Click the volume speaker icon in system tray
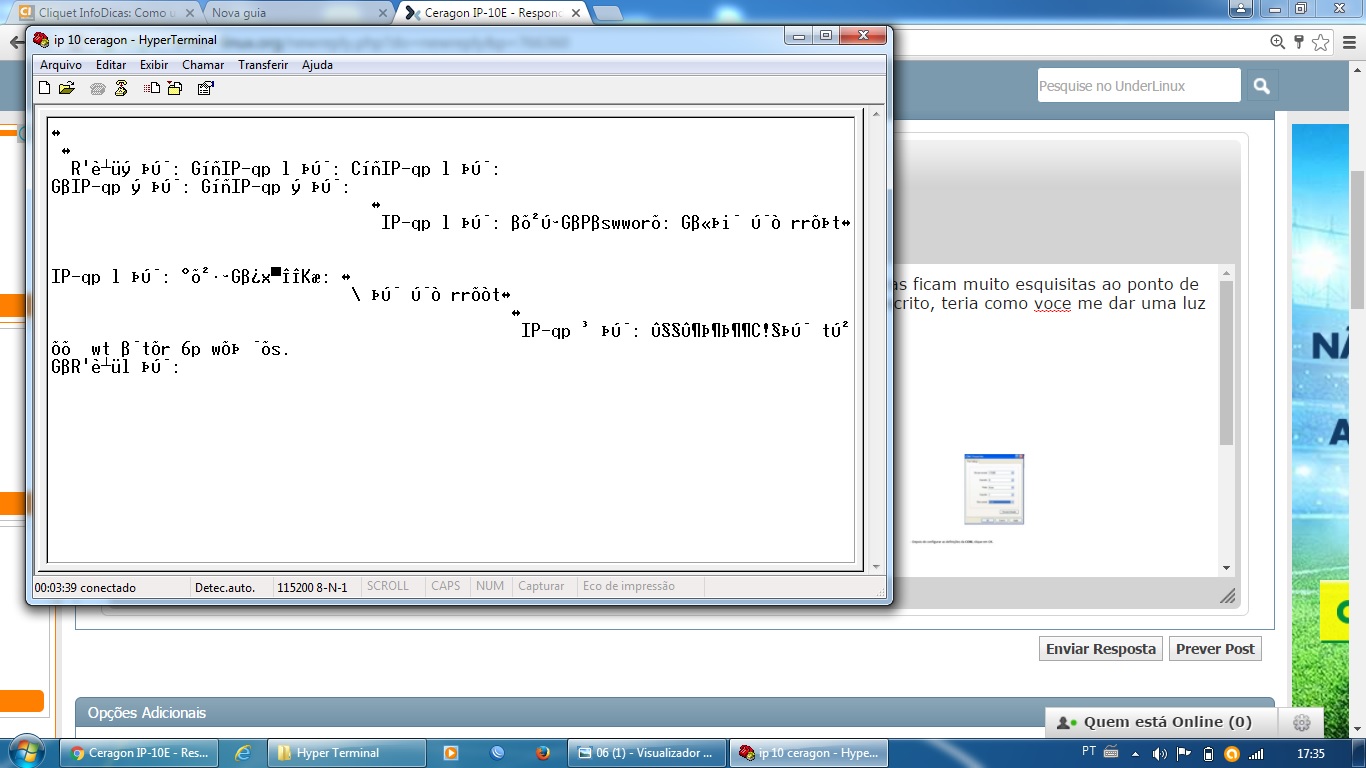The height and width of the screenshot is (768, 1366). tap(1160, 753)
